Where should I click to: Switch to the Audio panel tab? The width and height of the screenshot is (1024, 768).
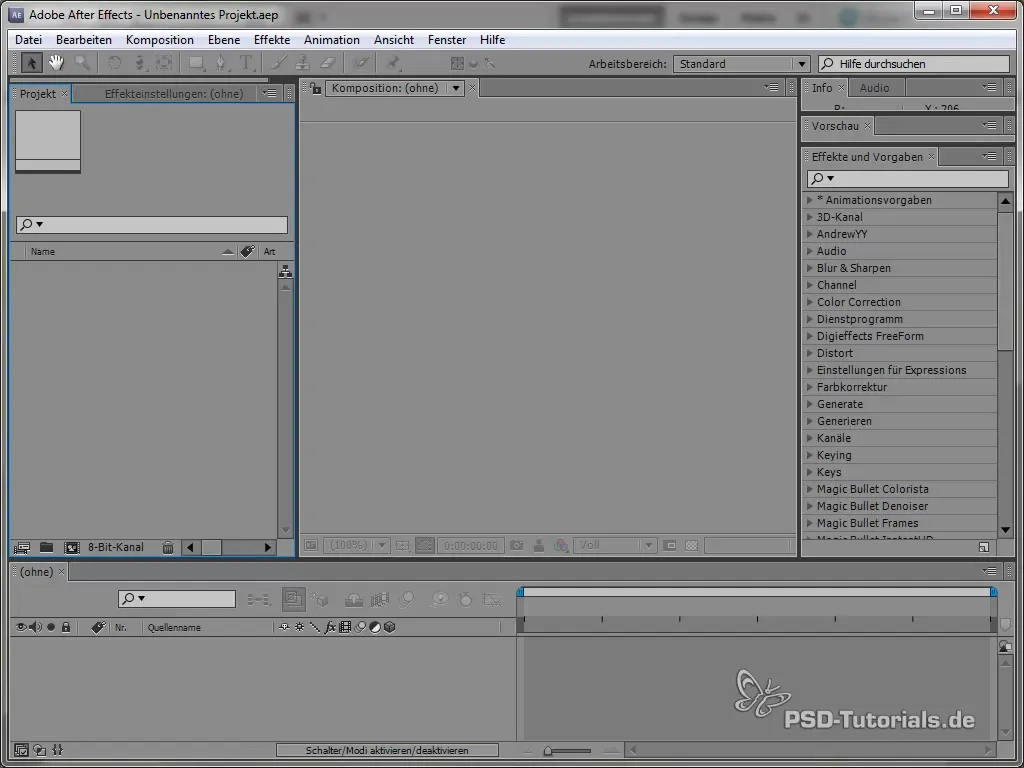(874, 88)
